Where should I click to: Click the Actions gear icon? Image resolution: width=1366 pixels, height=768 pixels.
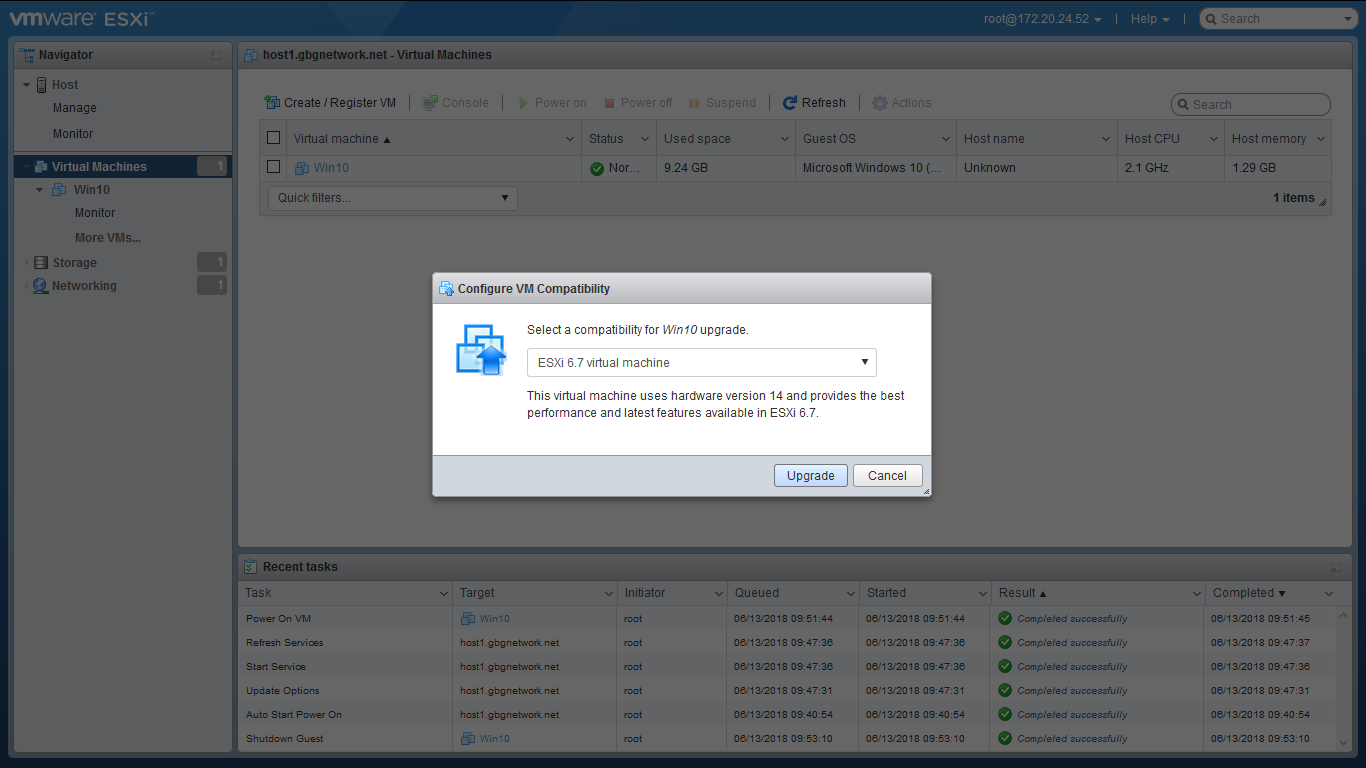tap(880, 103)
